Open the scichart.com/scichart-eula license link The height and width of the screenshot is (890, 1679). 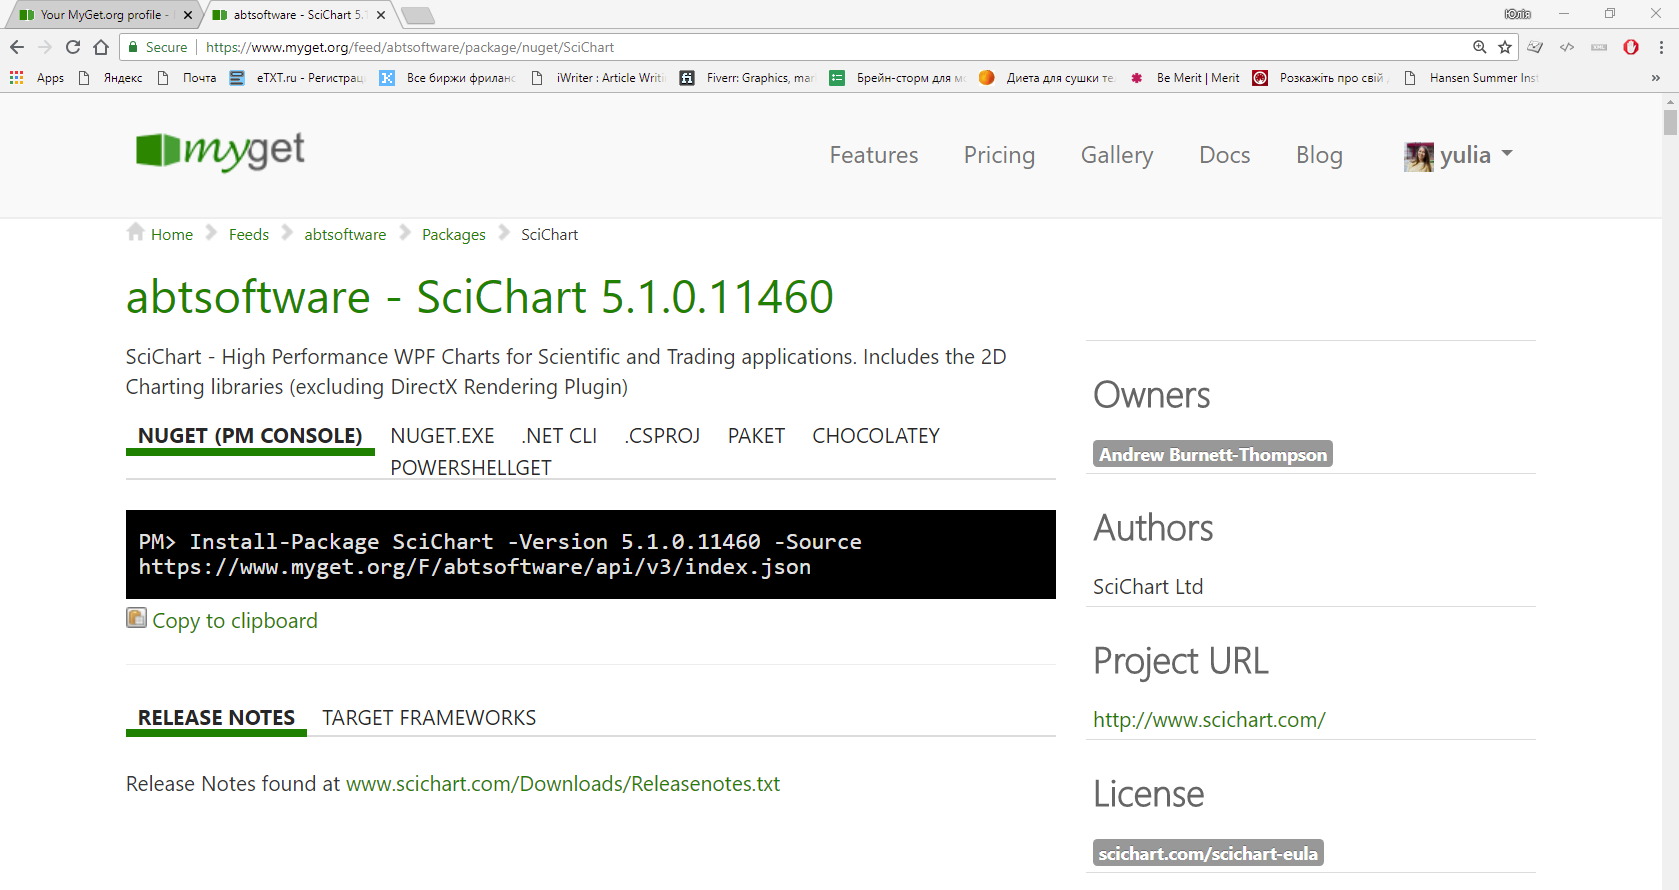(x=1208, y=853)
